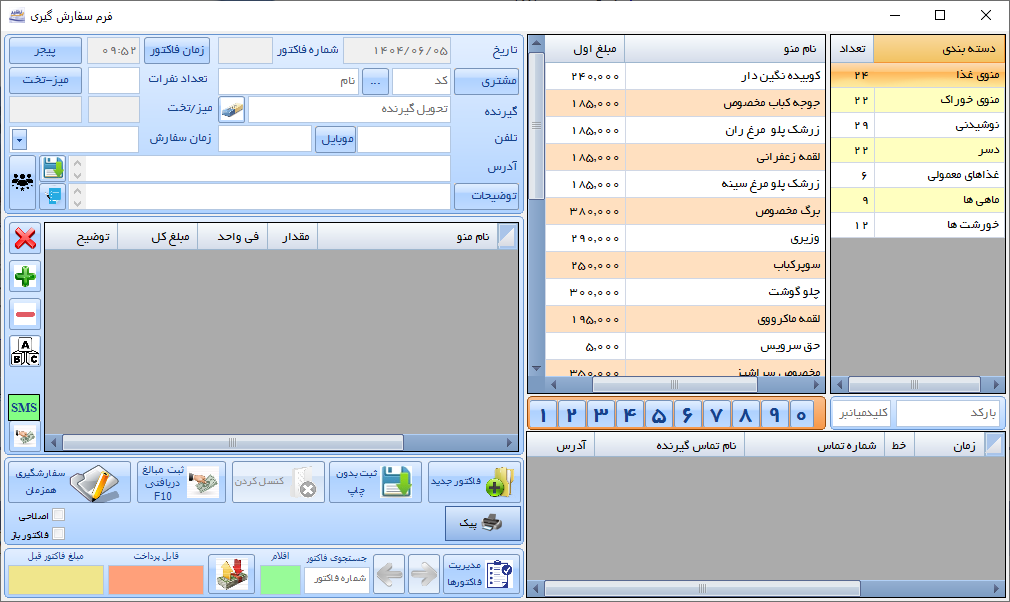The image size is (1010, 602).
Task: Click the money arrows icon in bottom bar
Action: (x=231, y=574)
